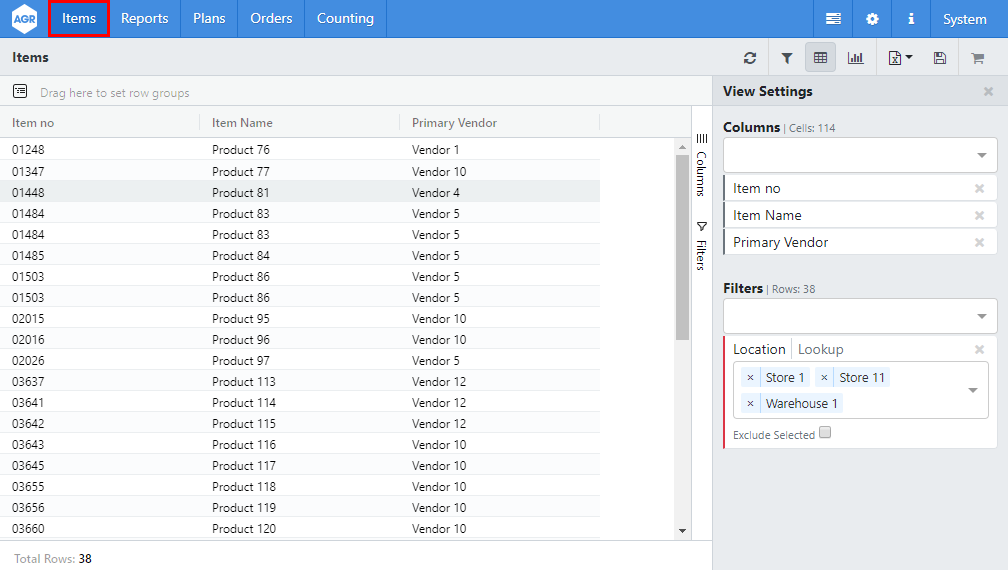1008x570 pixels.
Task: Open the shopping cart icon
Action: coord(978,58)
